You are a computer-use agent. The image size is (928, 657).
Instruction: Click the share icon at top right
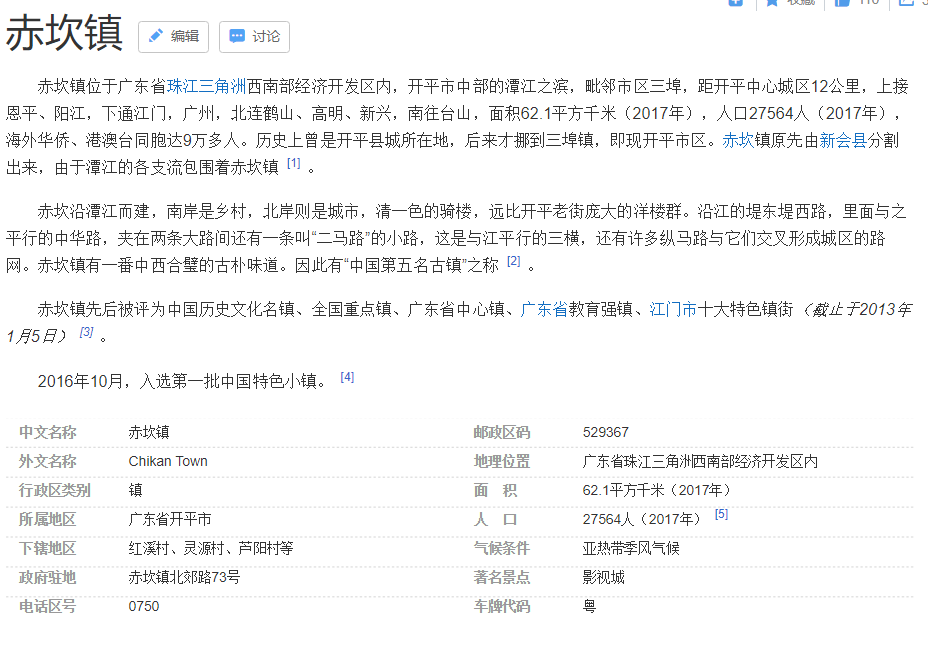point(907,3)
